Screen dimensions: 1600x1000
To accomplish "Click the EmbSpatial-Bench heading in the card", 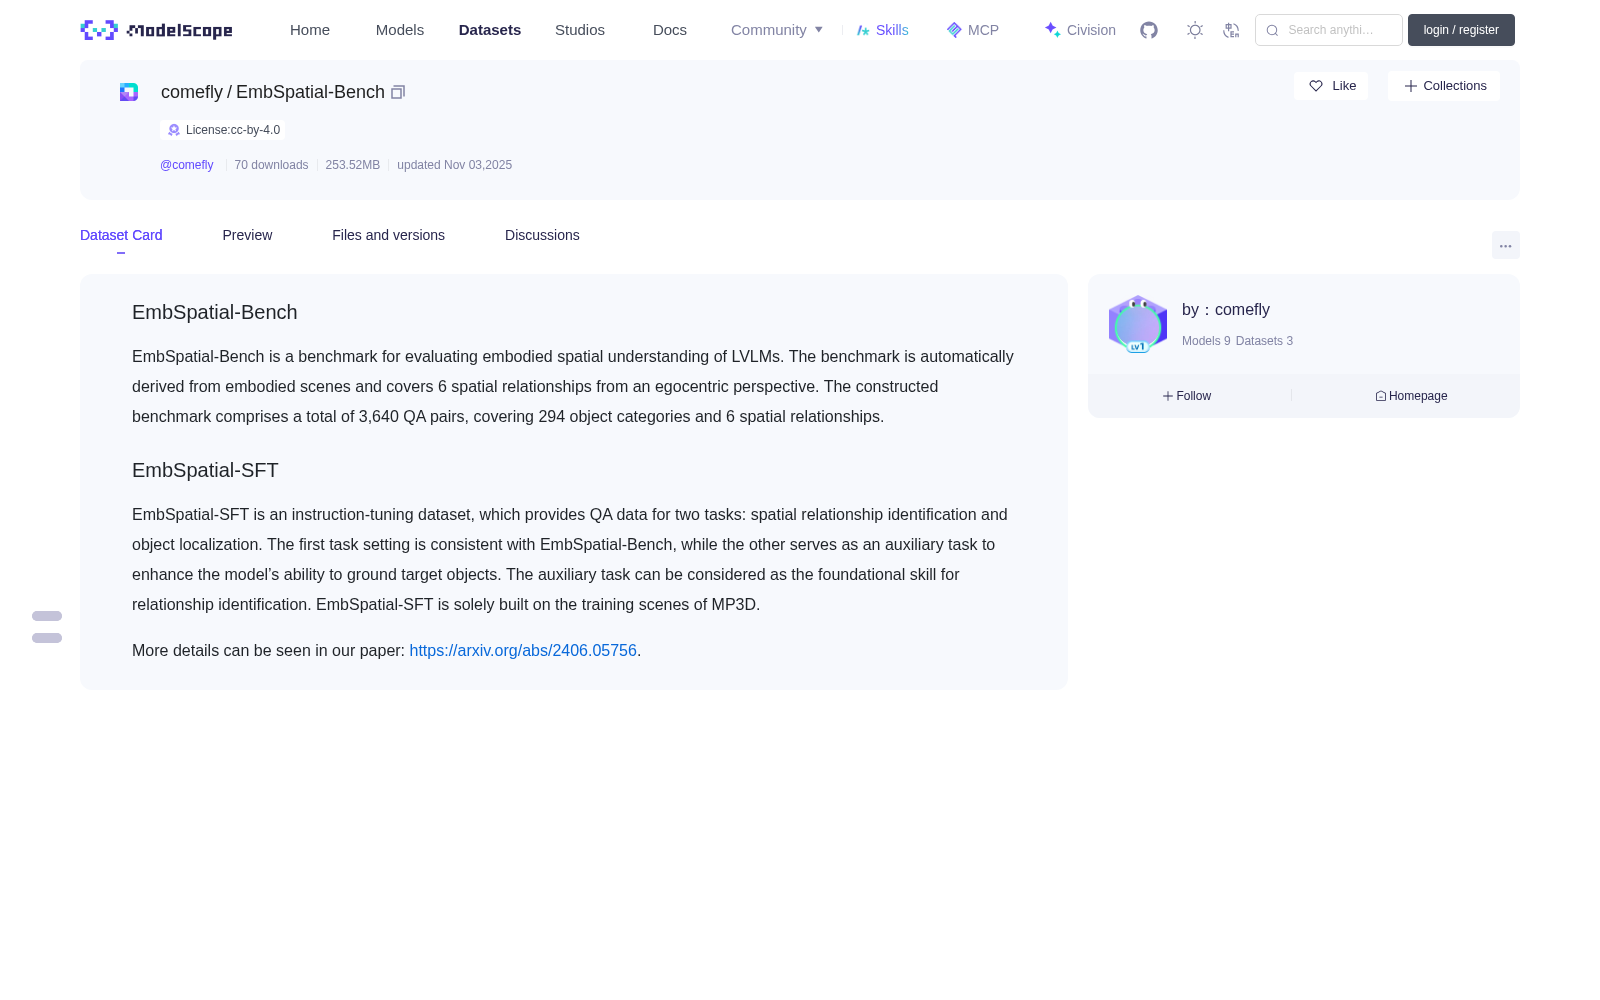I will 215,312.
